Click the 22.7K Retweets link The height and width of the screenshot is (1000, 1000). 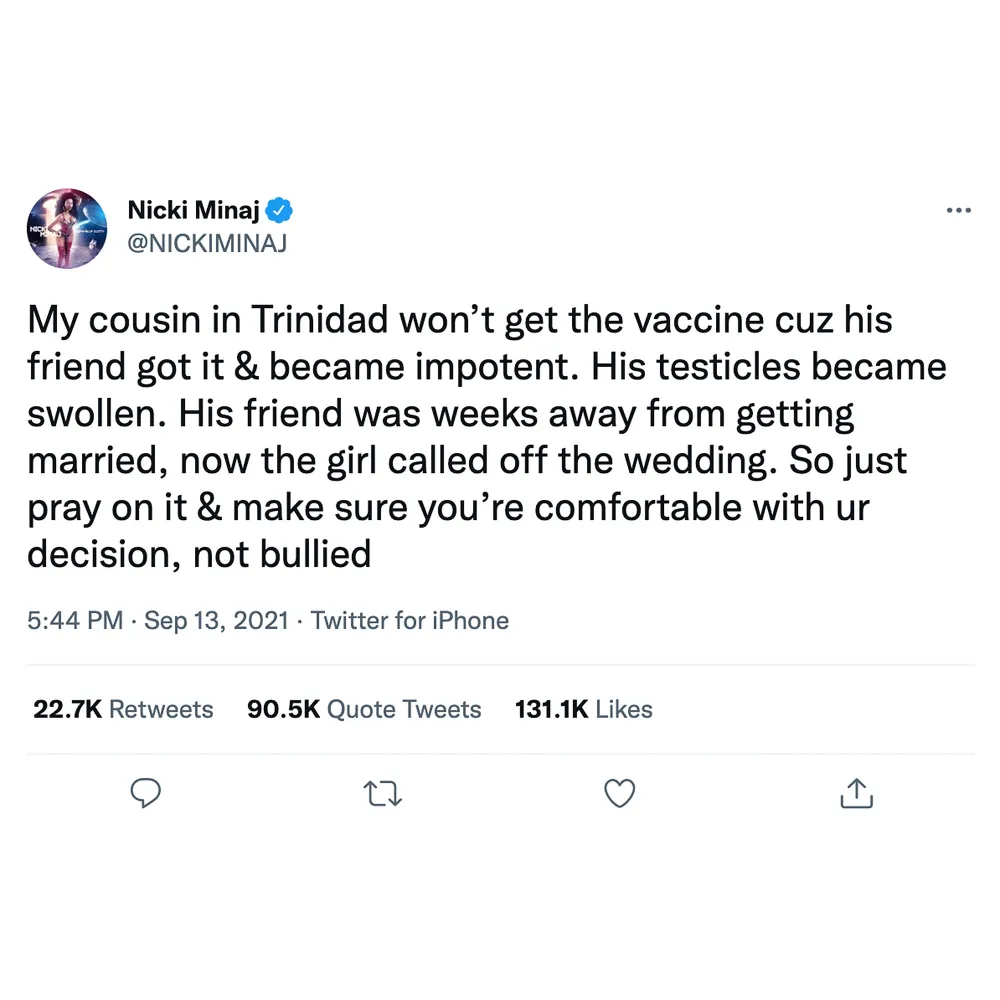122,709
